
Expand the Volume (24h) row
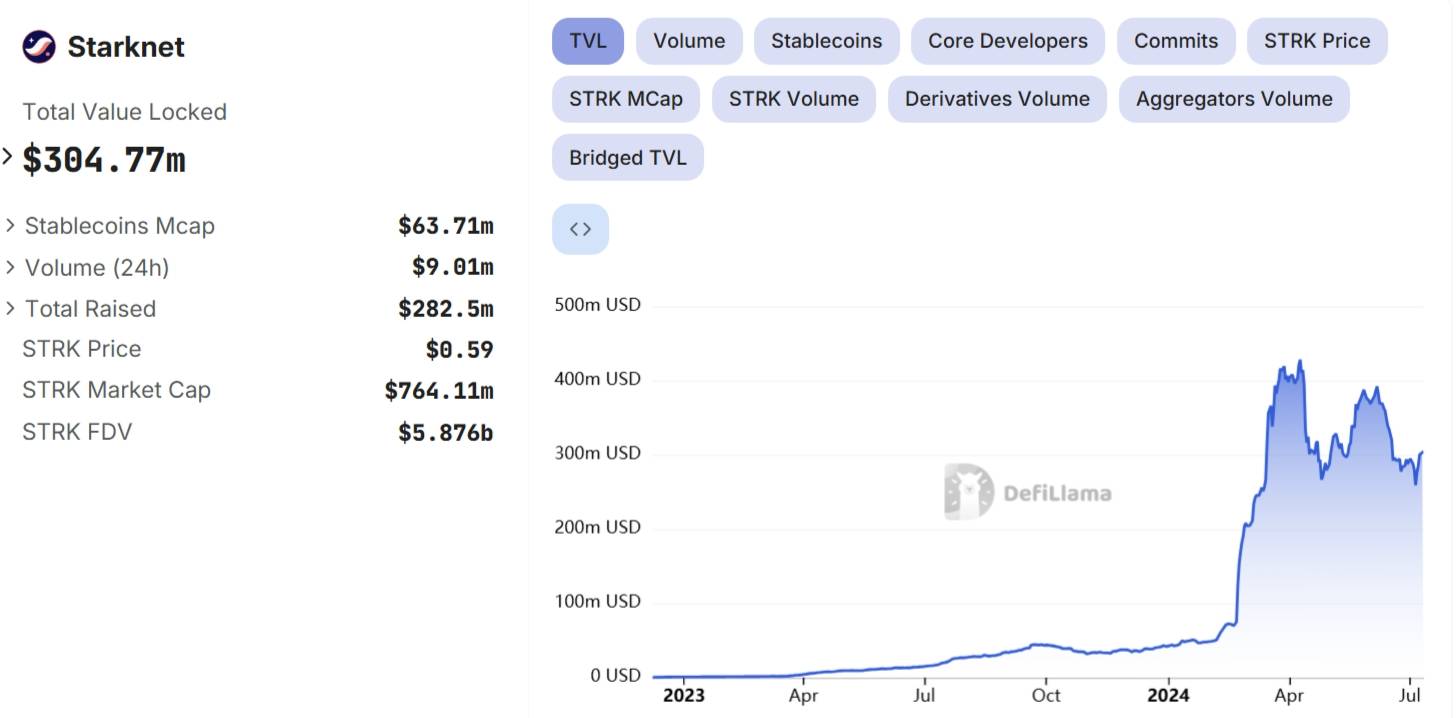click(x=11, y=267)
